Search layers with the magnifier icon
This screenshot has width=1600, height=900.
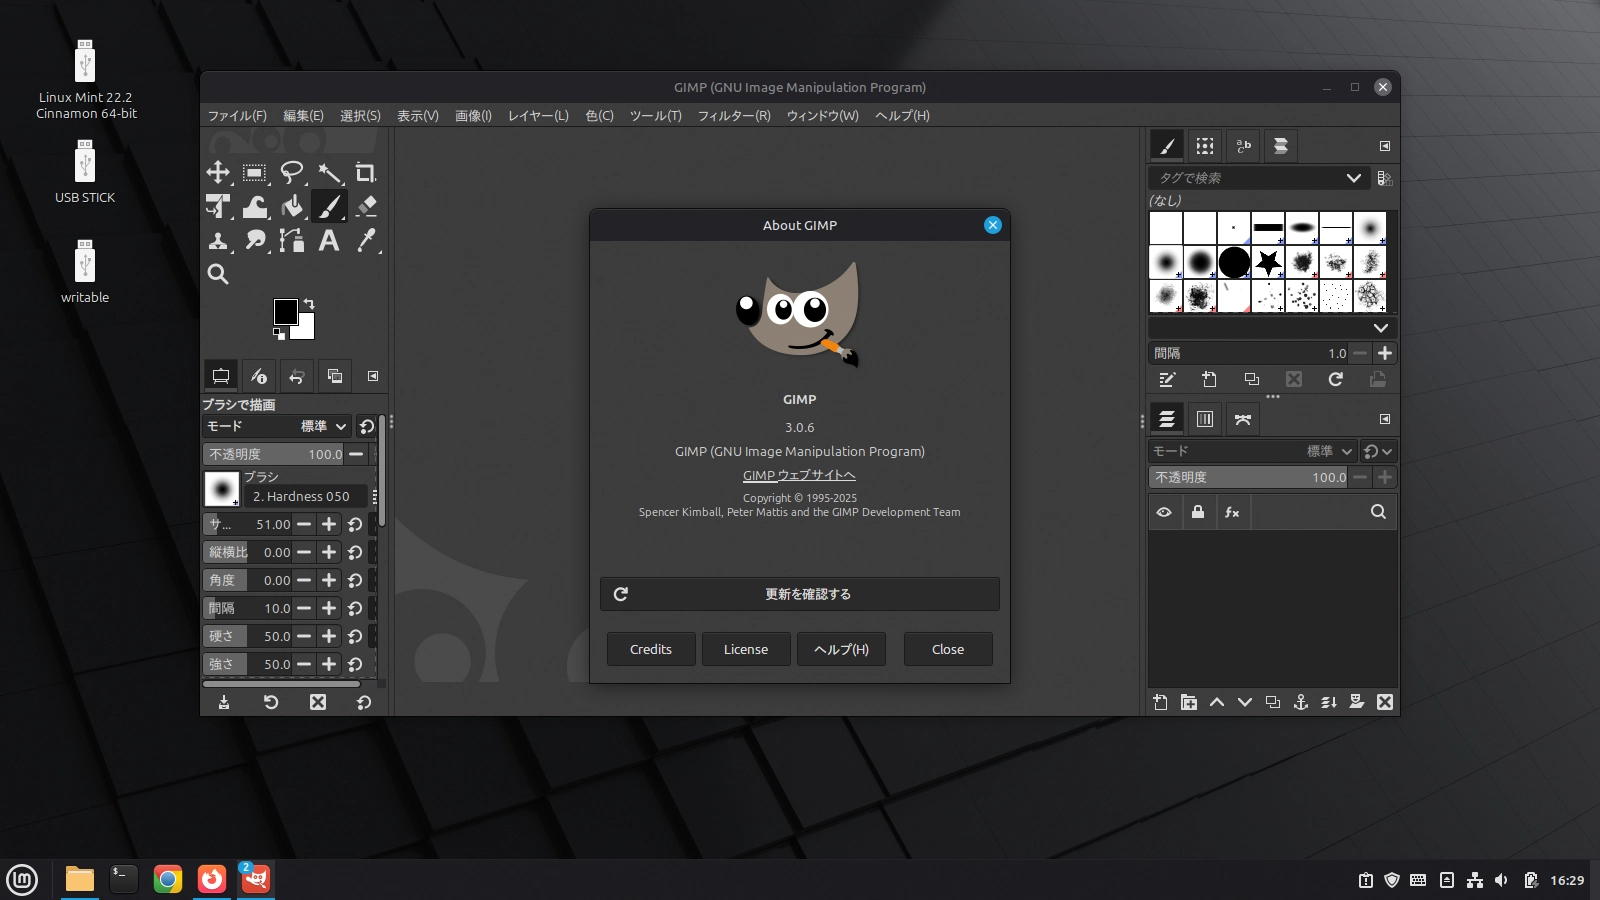(1378, 512)
